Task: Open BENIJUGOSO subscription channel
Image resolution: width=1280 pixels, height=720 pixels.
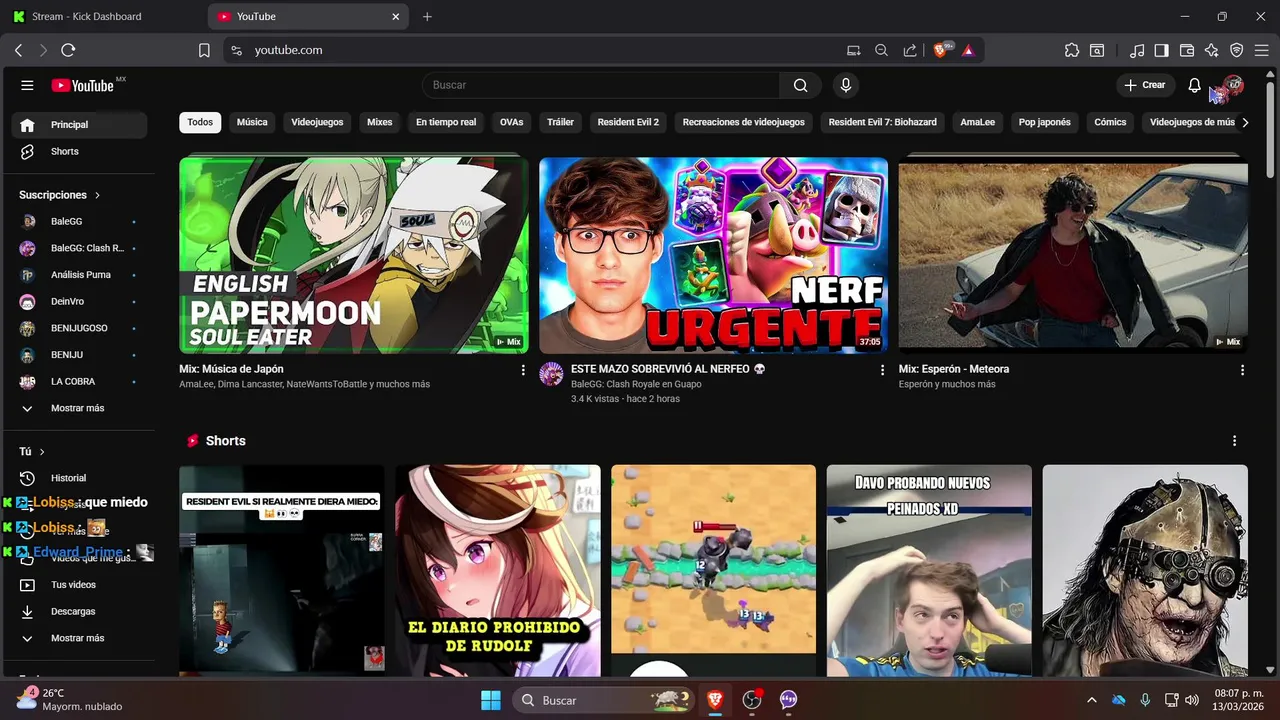Action: click(x=79, y=328)
